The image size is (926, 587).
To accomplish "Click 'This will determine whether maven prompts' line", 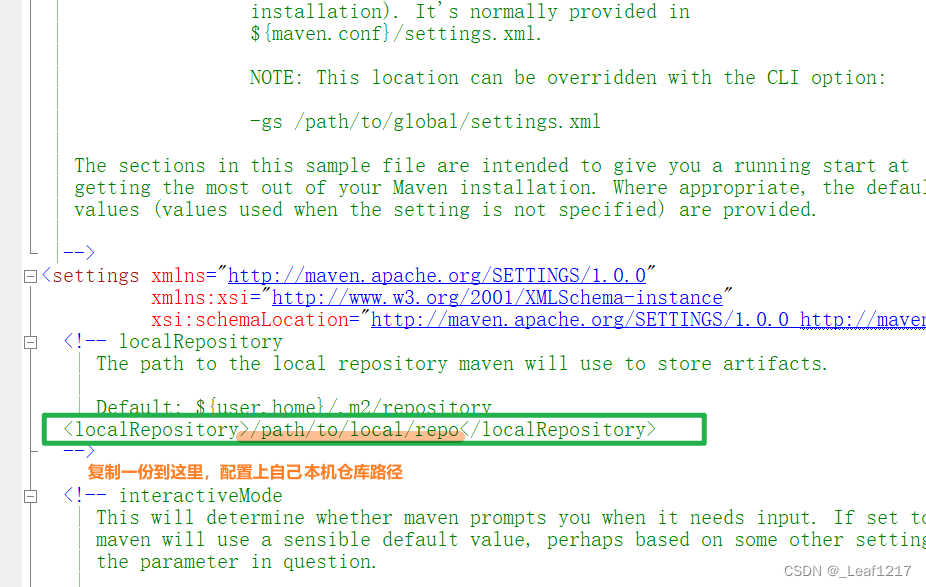I will click(x=511, y=518).
